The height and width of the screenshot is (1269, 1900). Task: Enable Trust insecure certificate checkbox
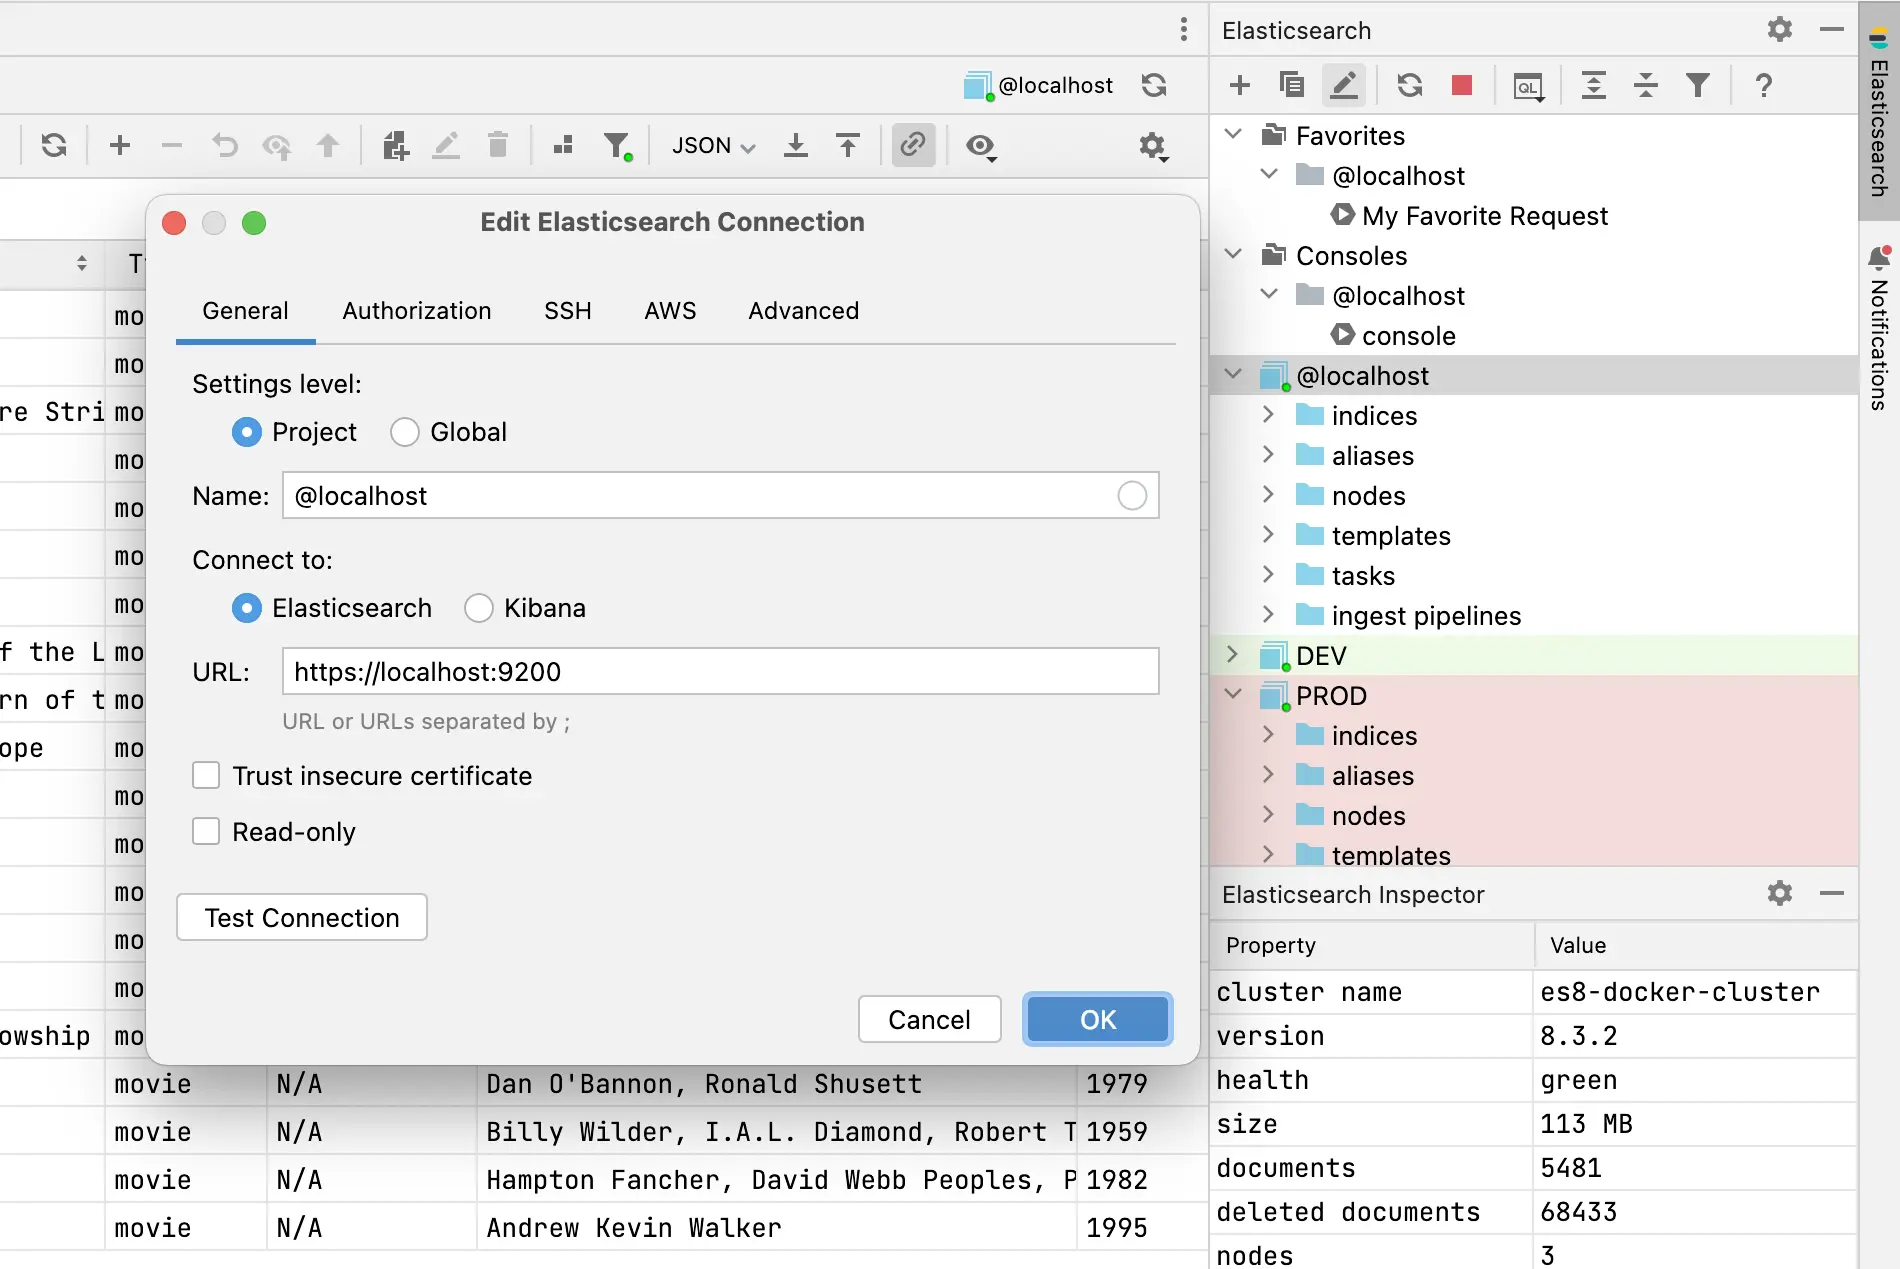[206, 776]
